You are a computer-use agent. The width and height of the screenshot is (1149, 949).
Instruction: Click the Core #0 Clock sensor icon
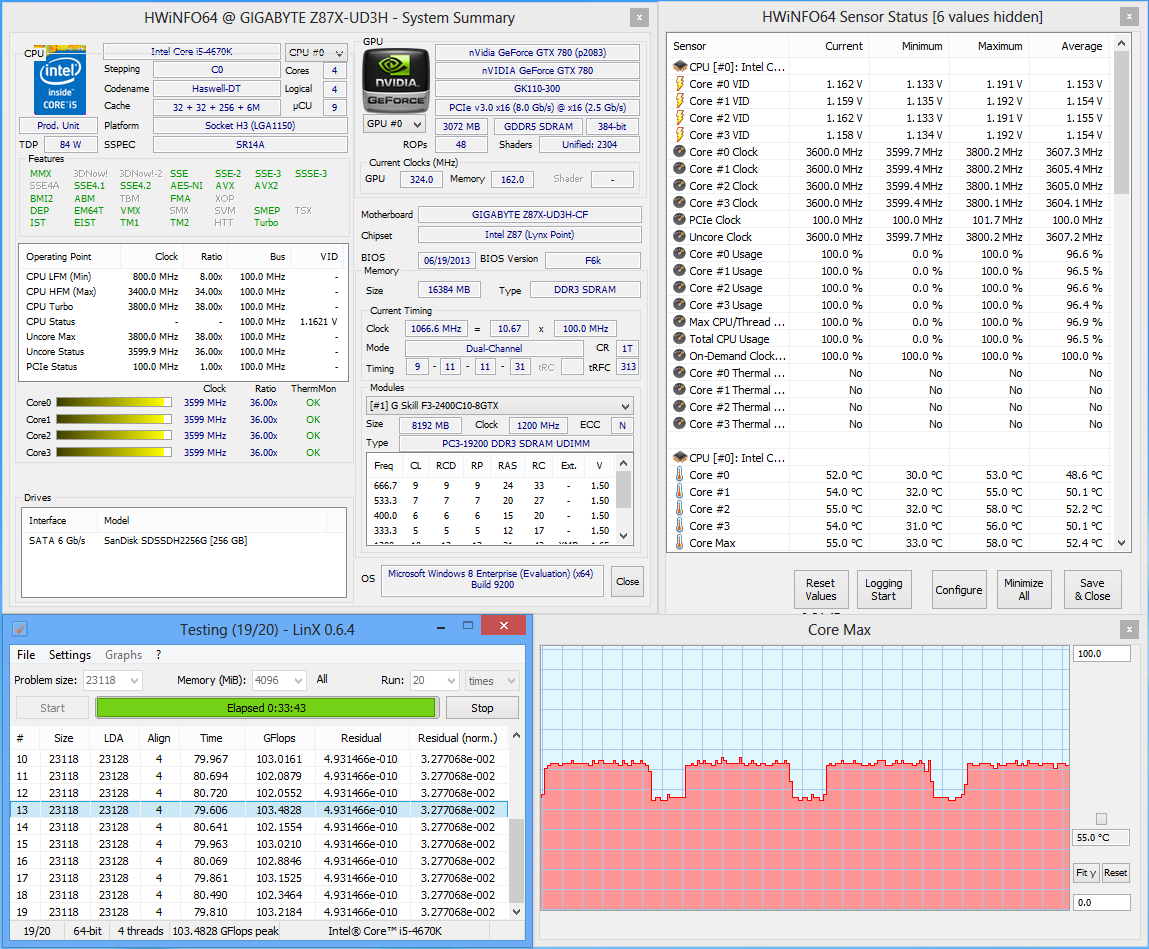click(679, 152)
